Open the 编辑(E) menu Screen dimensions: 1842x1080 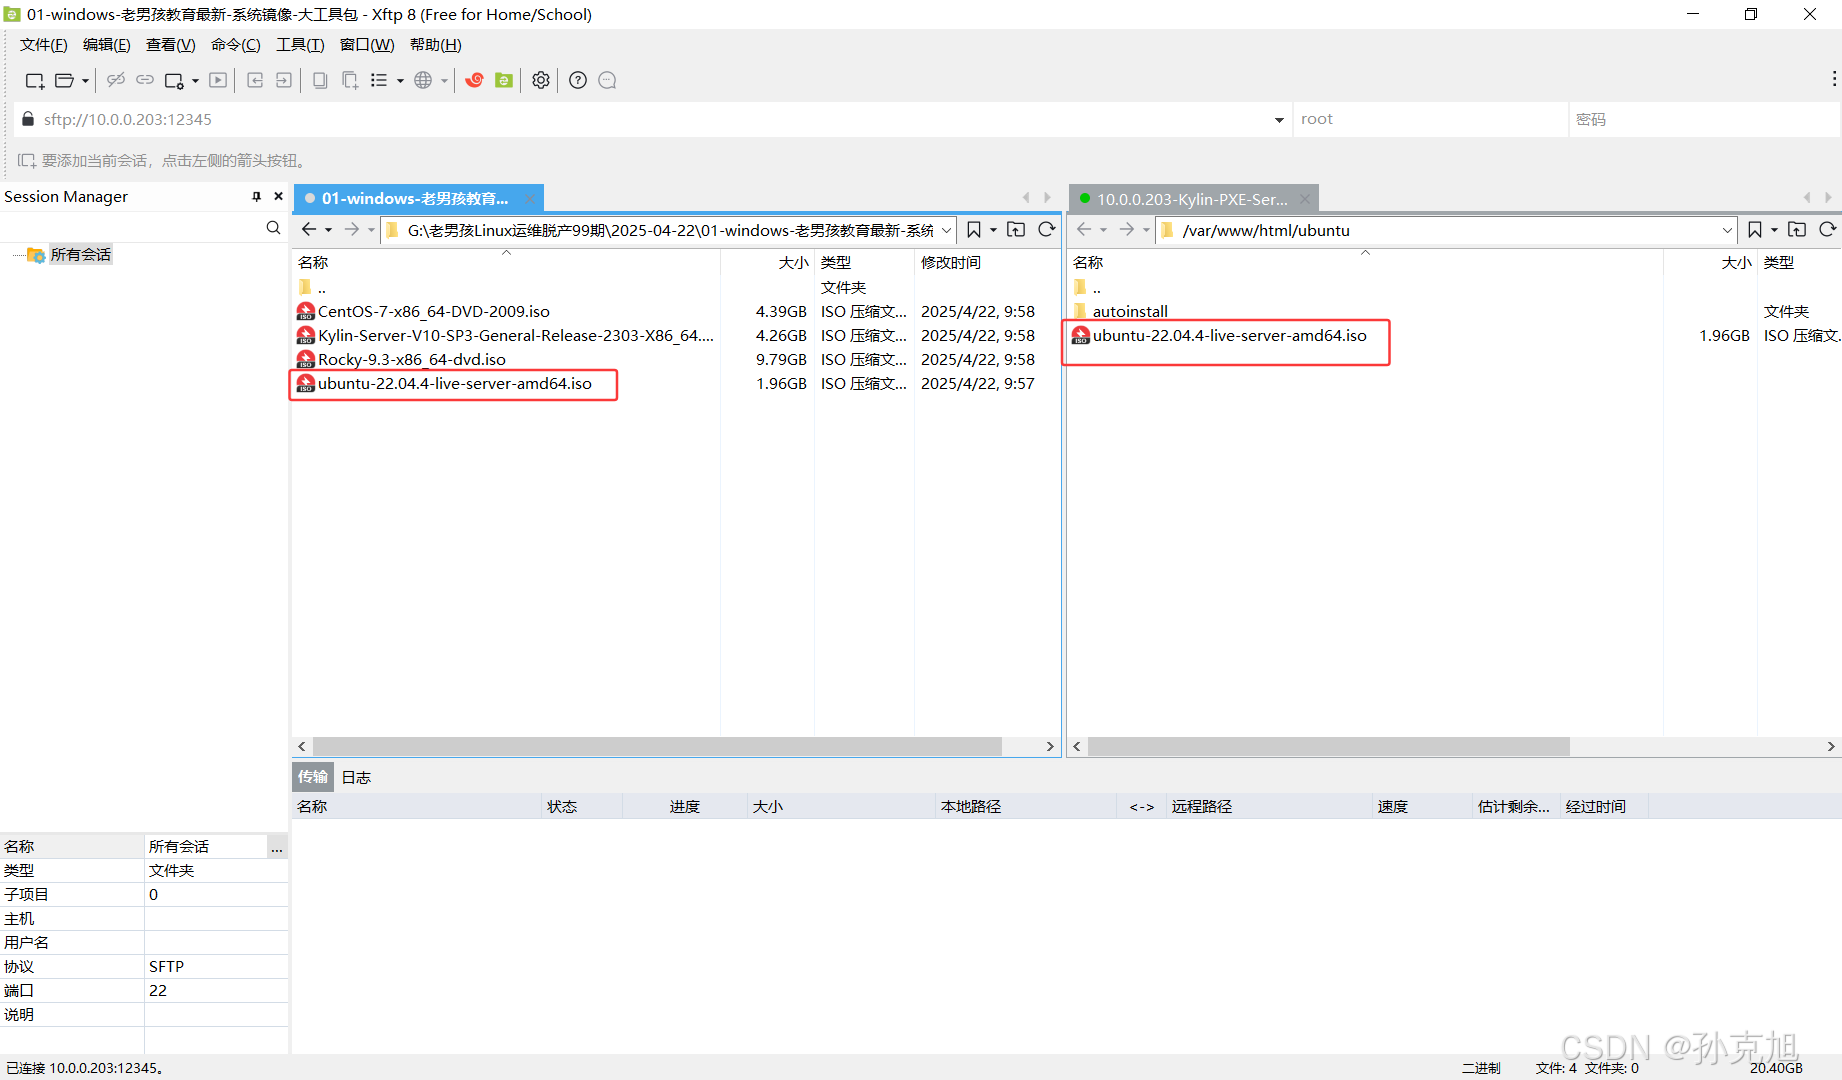[x=107, y=45]
